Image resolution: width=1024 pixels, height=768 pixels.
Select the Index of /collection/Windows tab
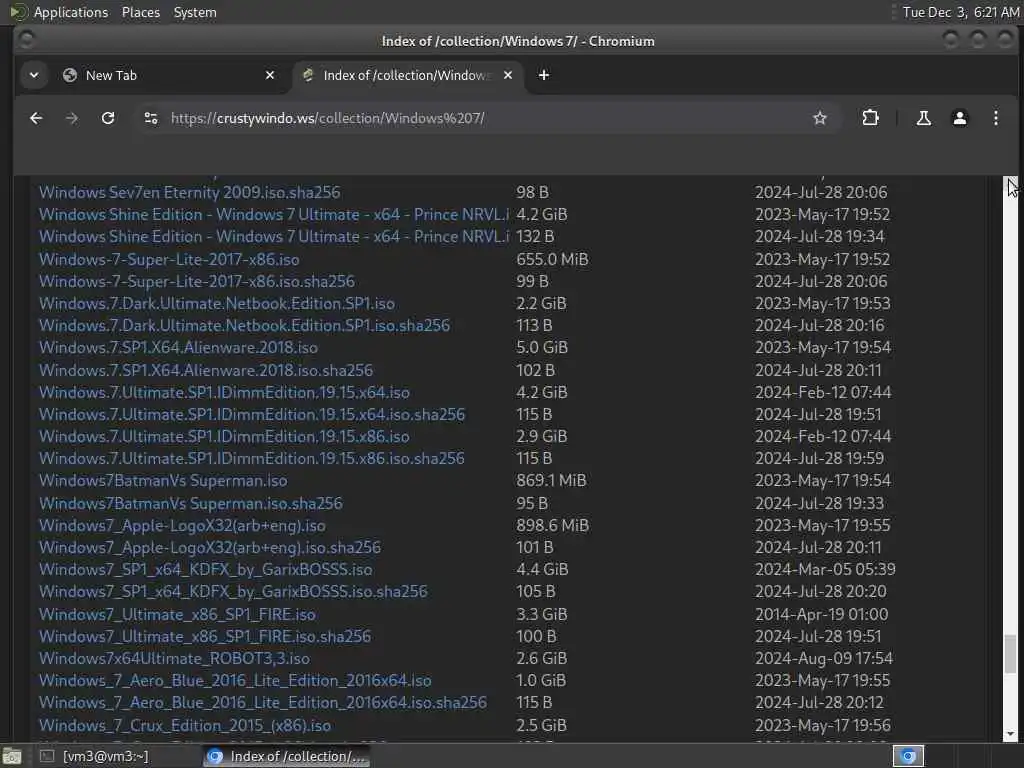point(408,75)
